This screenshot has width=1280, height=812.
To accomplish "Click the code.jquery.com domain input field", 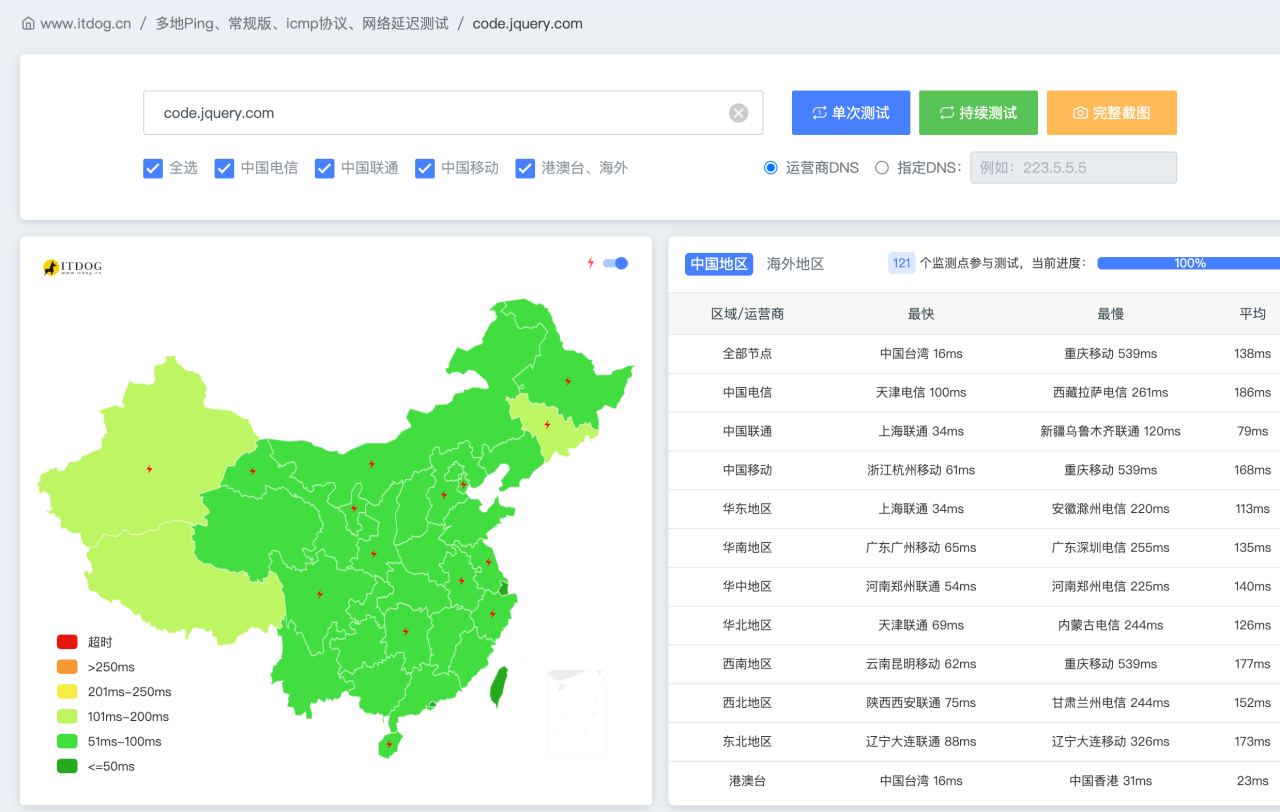I will click(440, 113).
